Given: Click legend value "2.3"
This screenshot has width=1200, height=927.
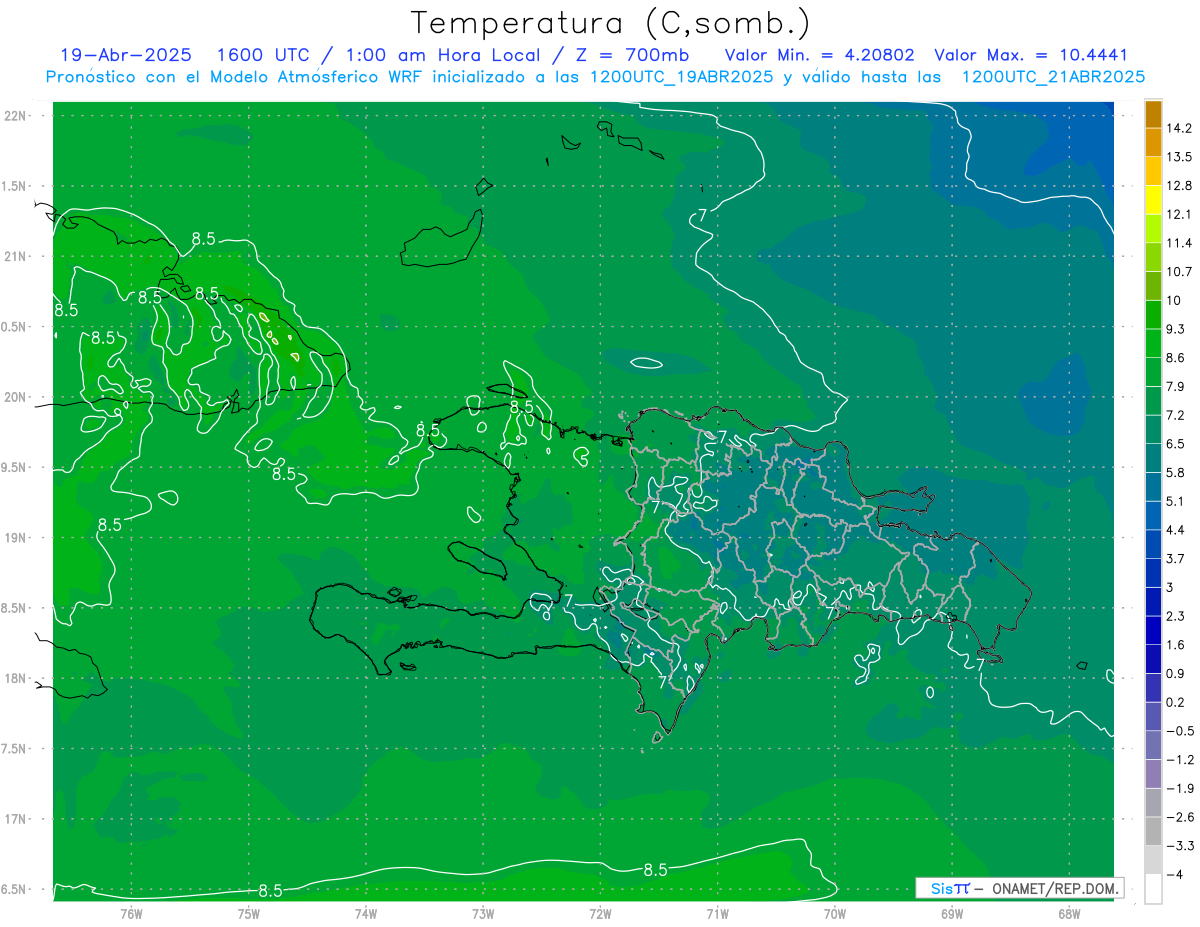Looking at the screenshot, I should [1176, 616].
